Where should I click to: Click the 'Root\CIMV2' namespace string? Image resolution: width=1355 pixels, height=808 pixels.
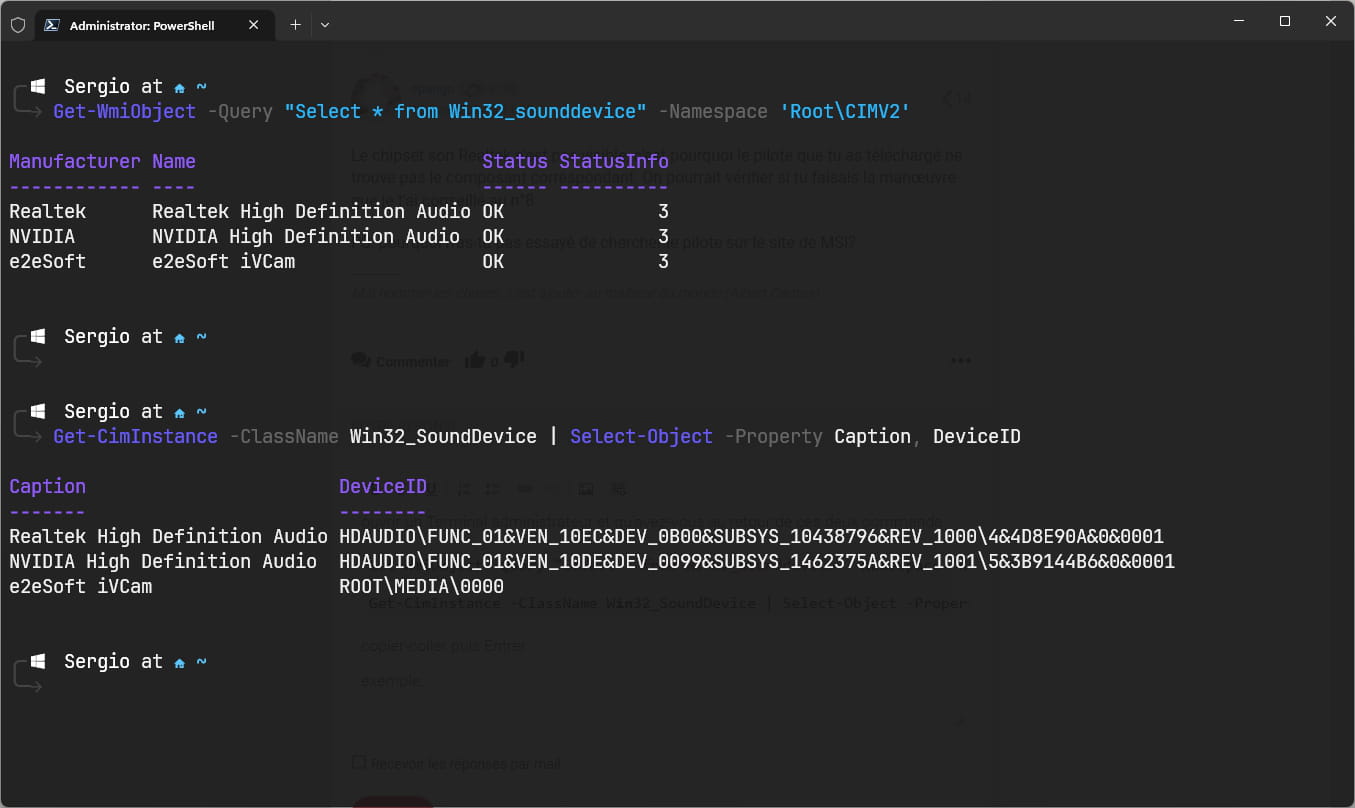coord(845,111)
